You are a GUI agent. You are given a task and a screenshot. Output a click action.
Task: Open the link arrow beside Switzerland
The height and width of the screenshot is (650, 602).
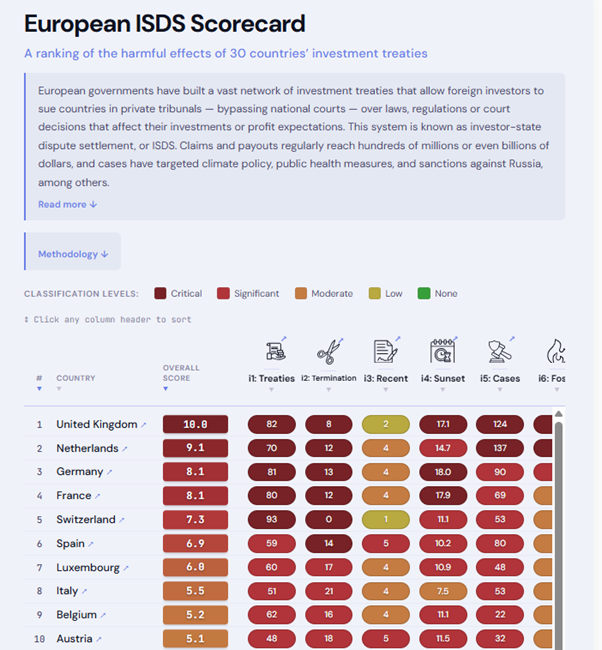pos(124,520)
